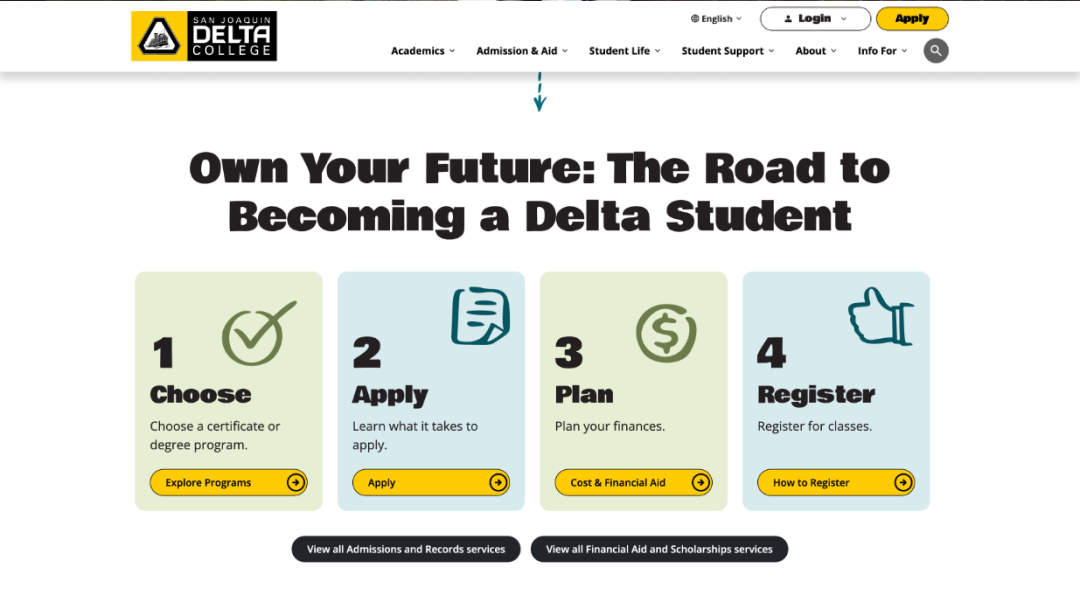Click the globe icon beside English
This screenshot has height=600, width=1080.
pos(695,19)
